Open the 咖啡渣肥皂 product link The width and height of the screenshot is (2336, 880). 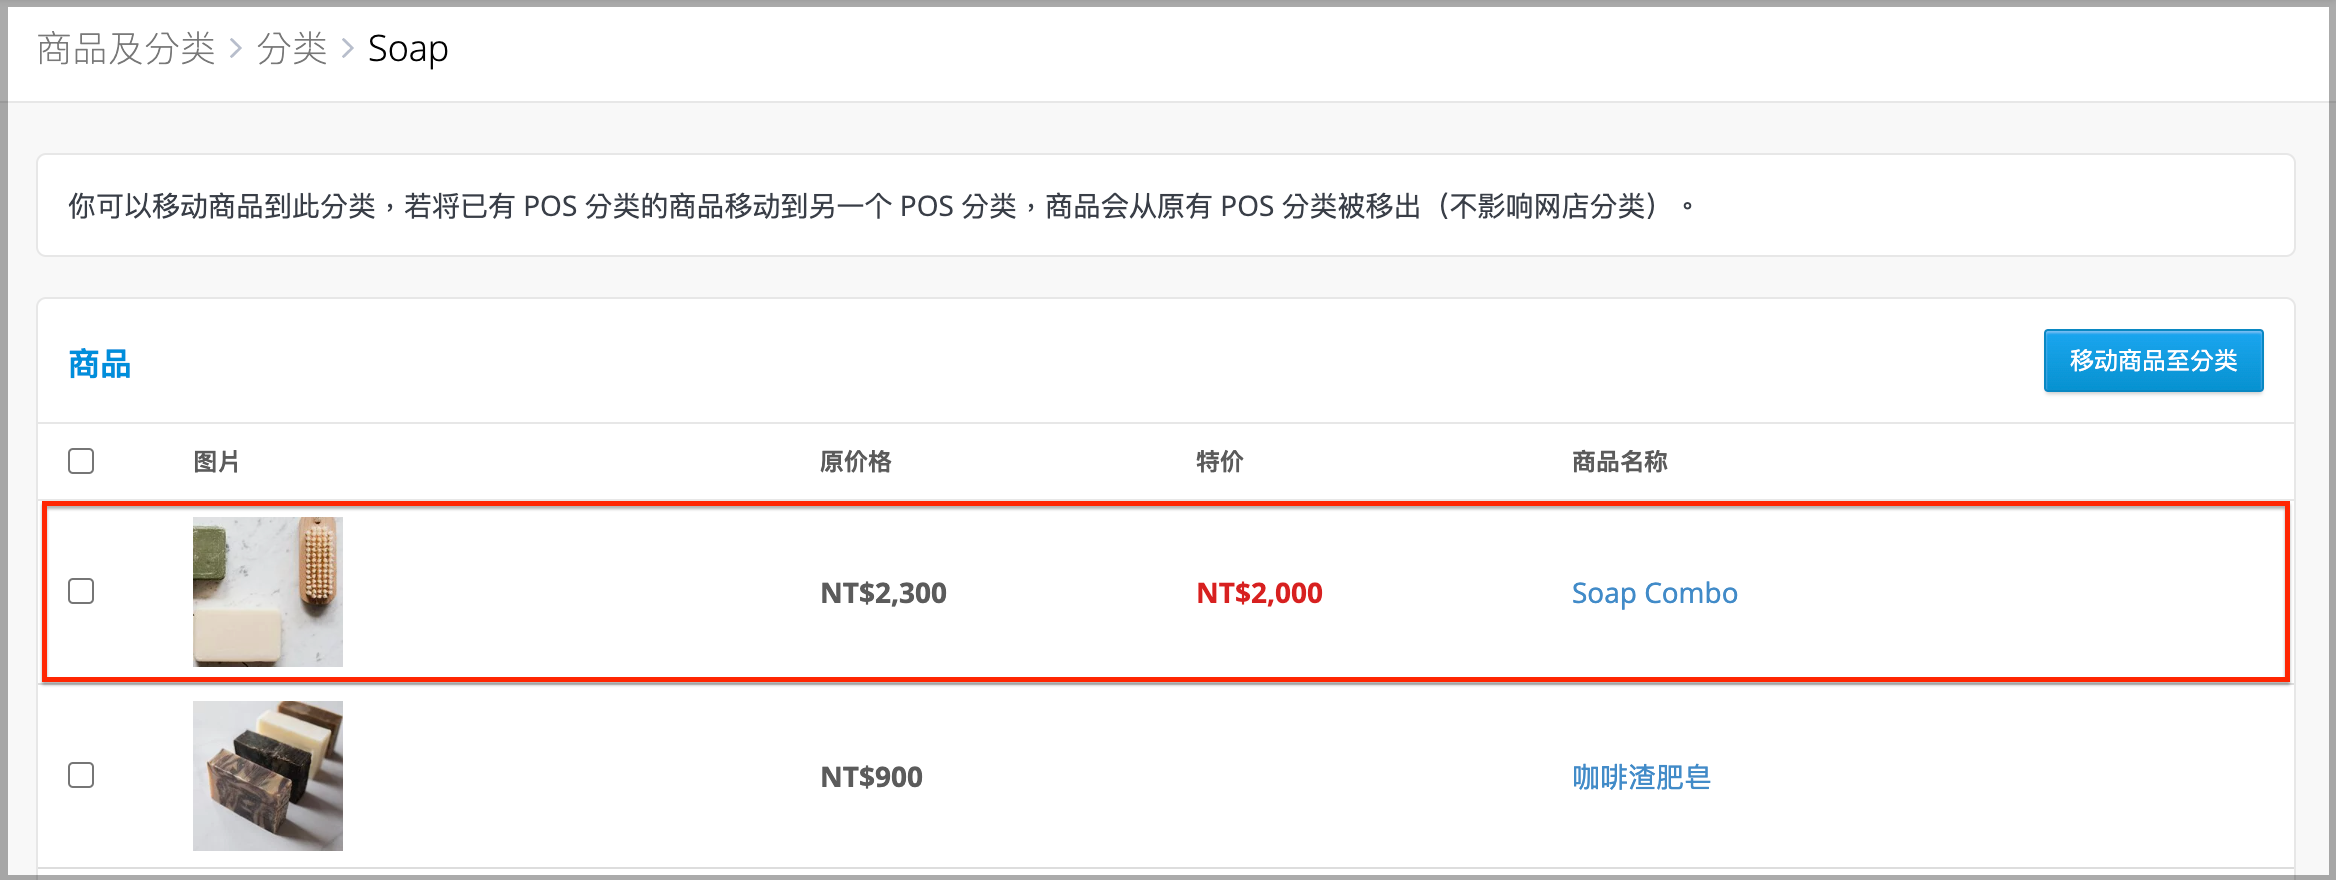[x=1641, y=777]
